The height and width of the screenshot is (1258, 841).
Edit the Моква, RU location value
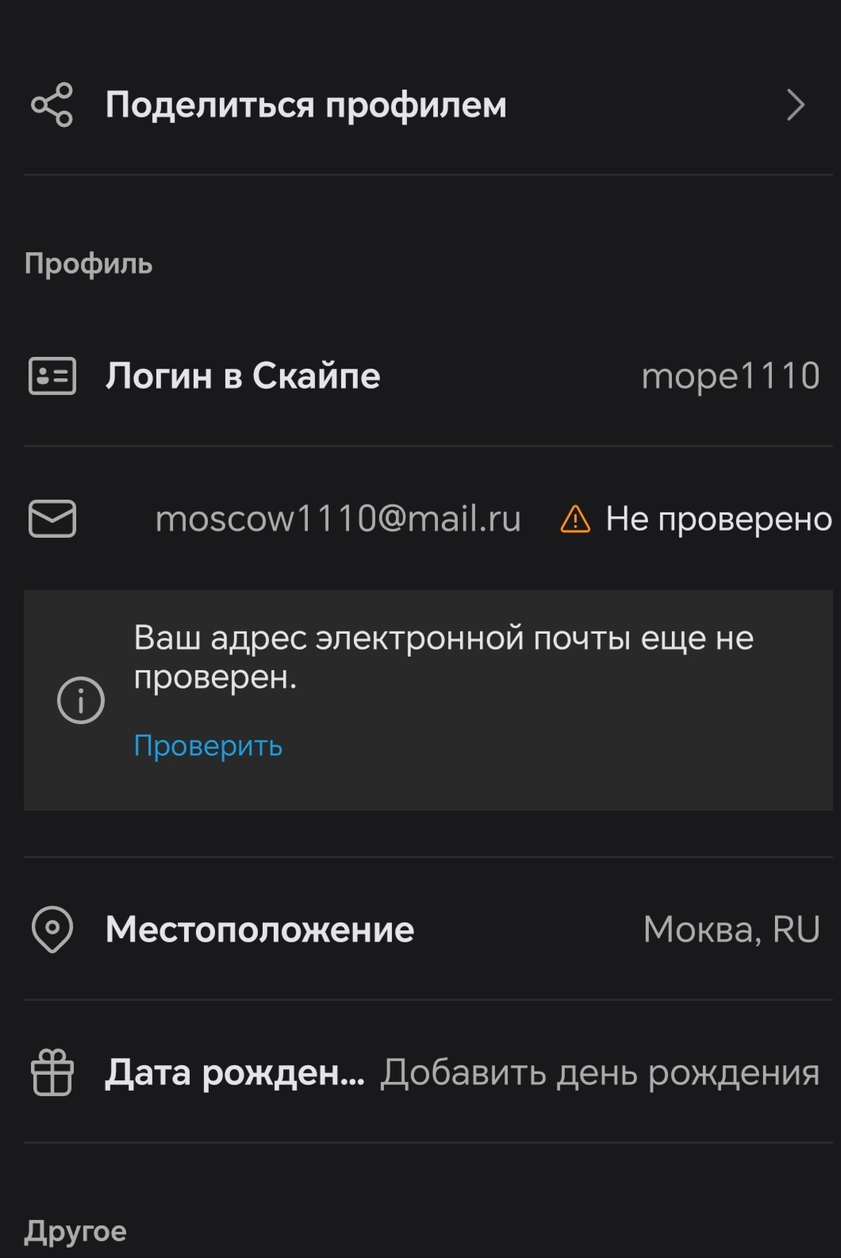[x=731, y=930]
